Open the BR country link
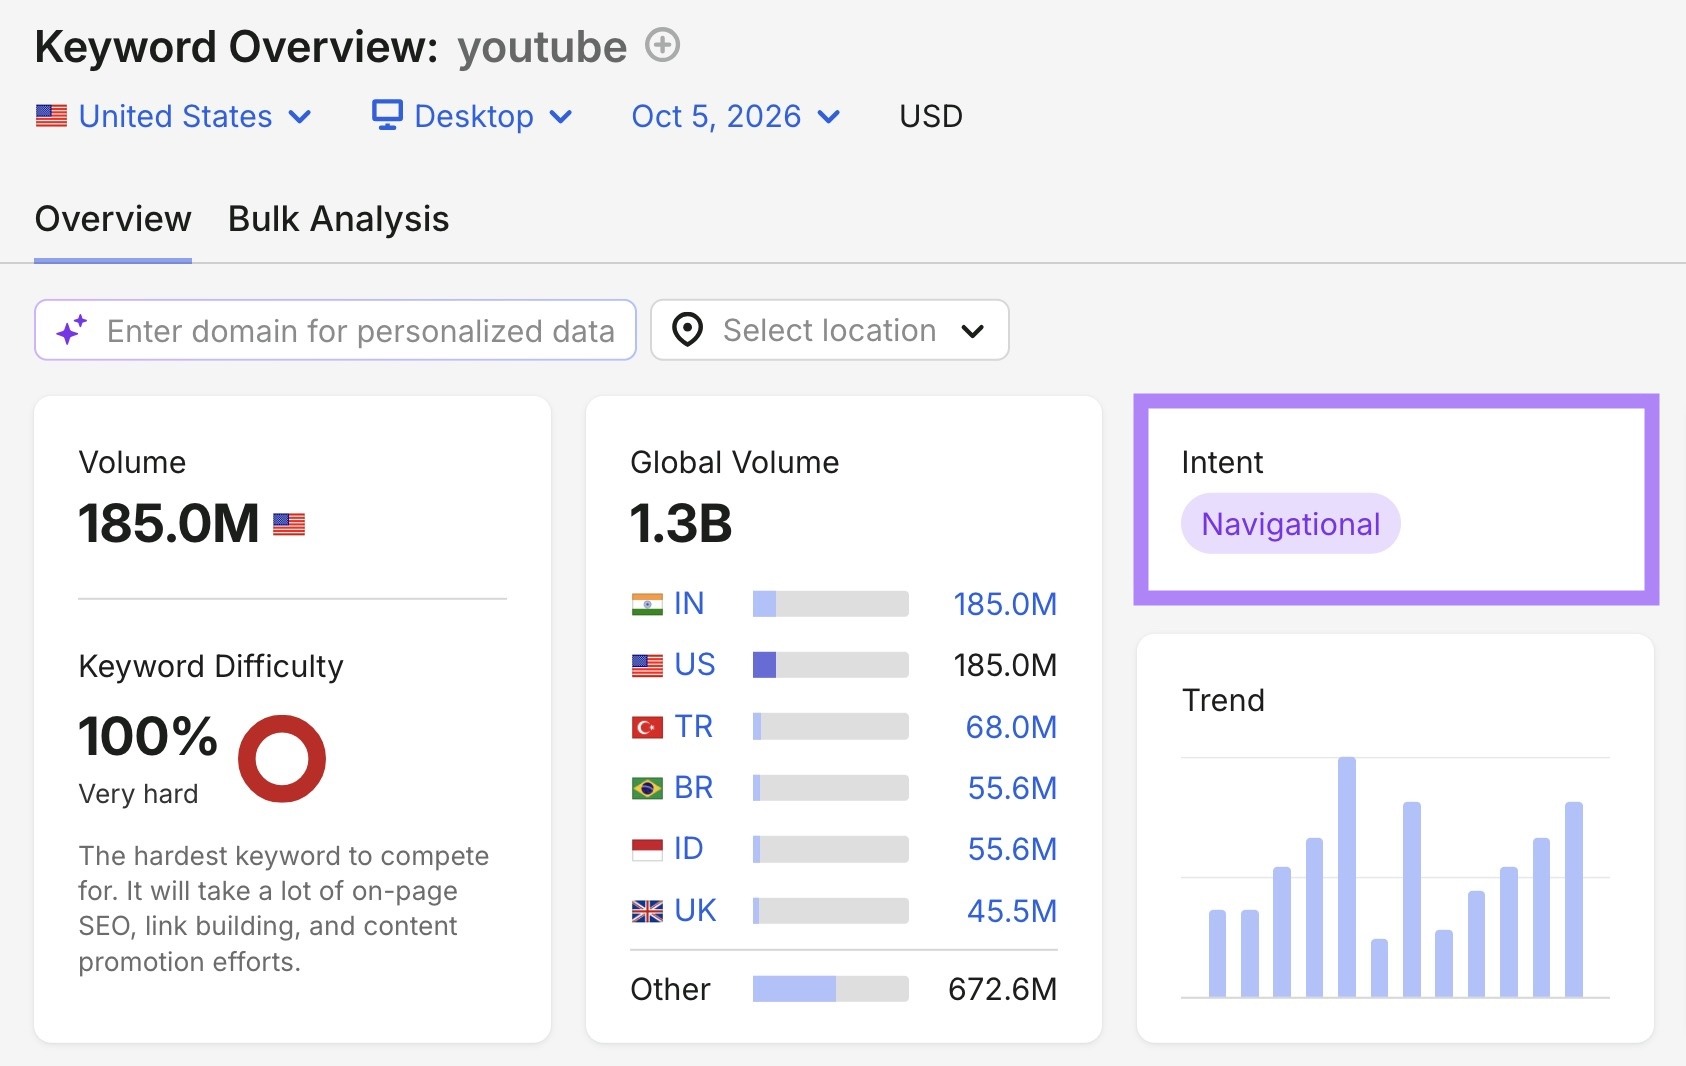 click(x=694, y=787)
